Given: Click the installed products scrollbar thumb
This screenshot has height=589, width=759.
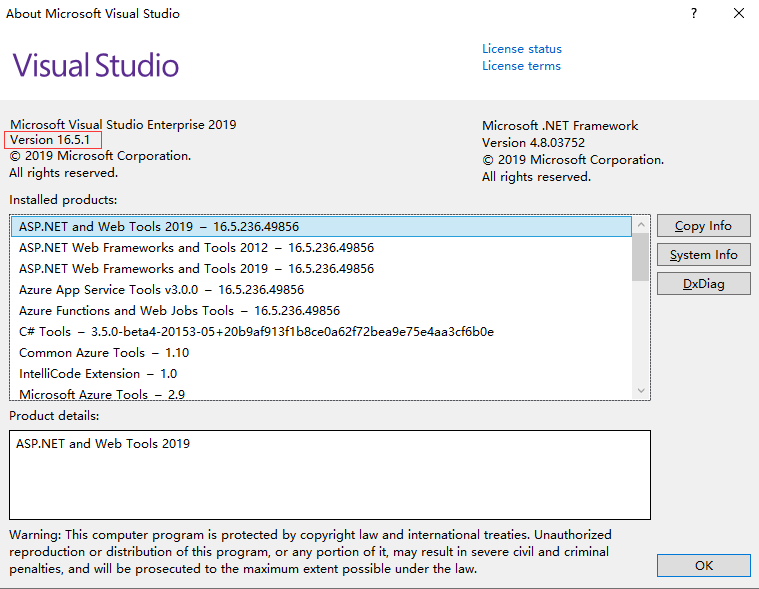Looking at the screenshot, I should (x=640, y=257).
